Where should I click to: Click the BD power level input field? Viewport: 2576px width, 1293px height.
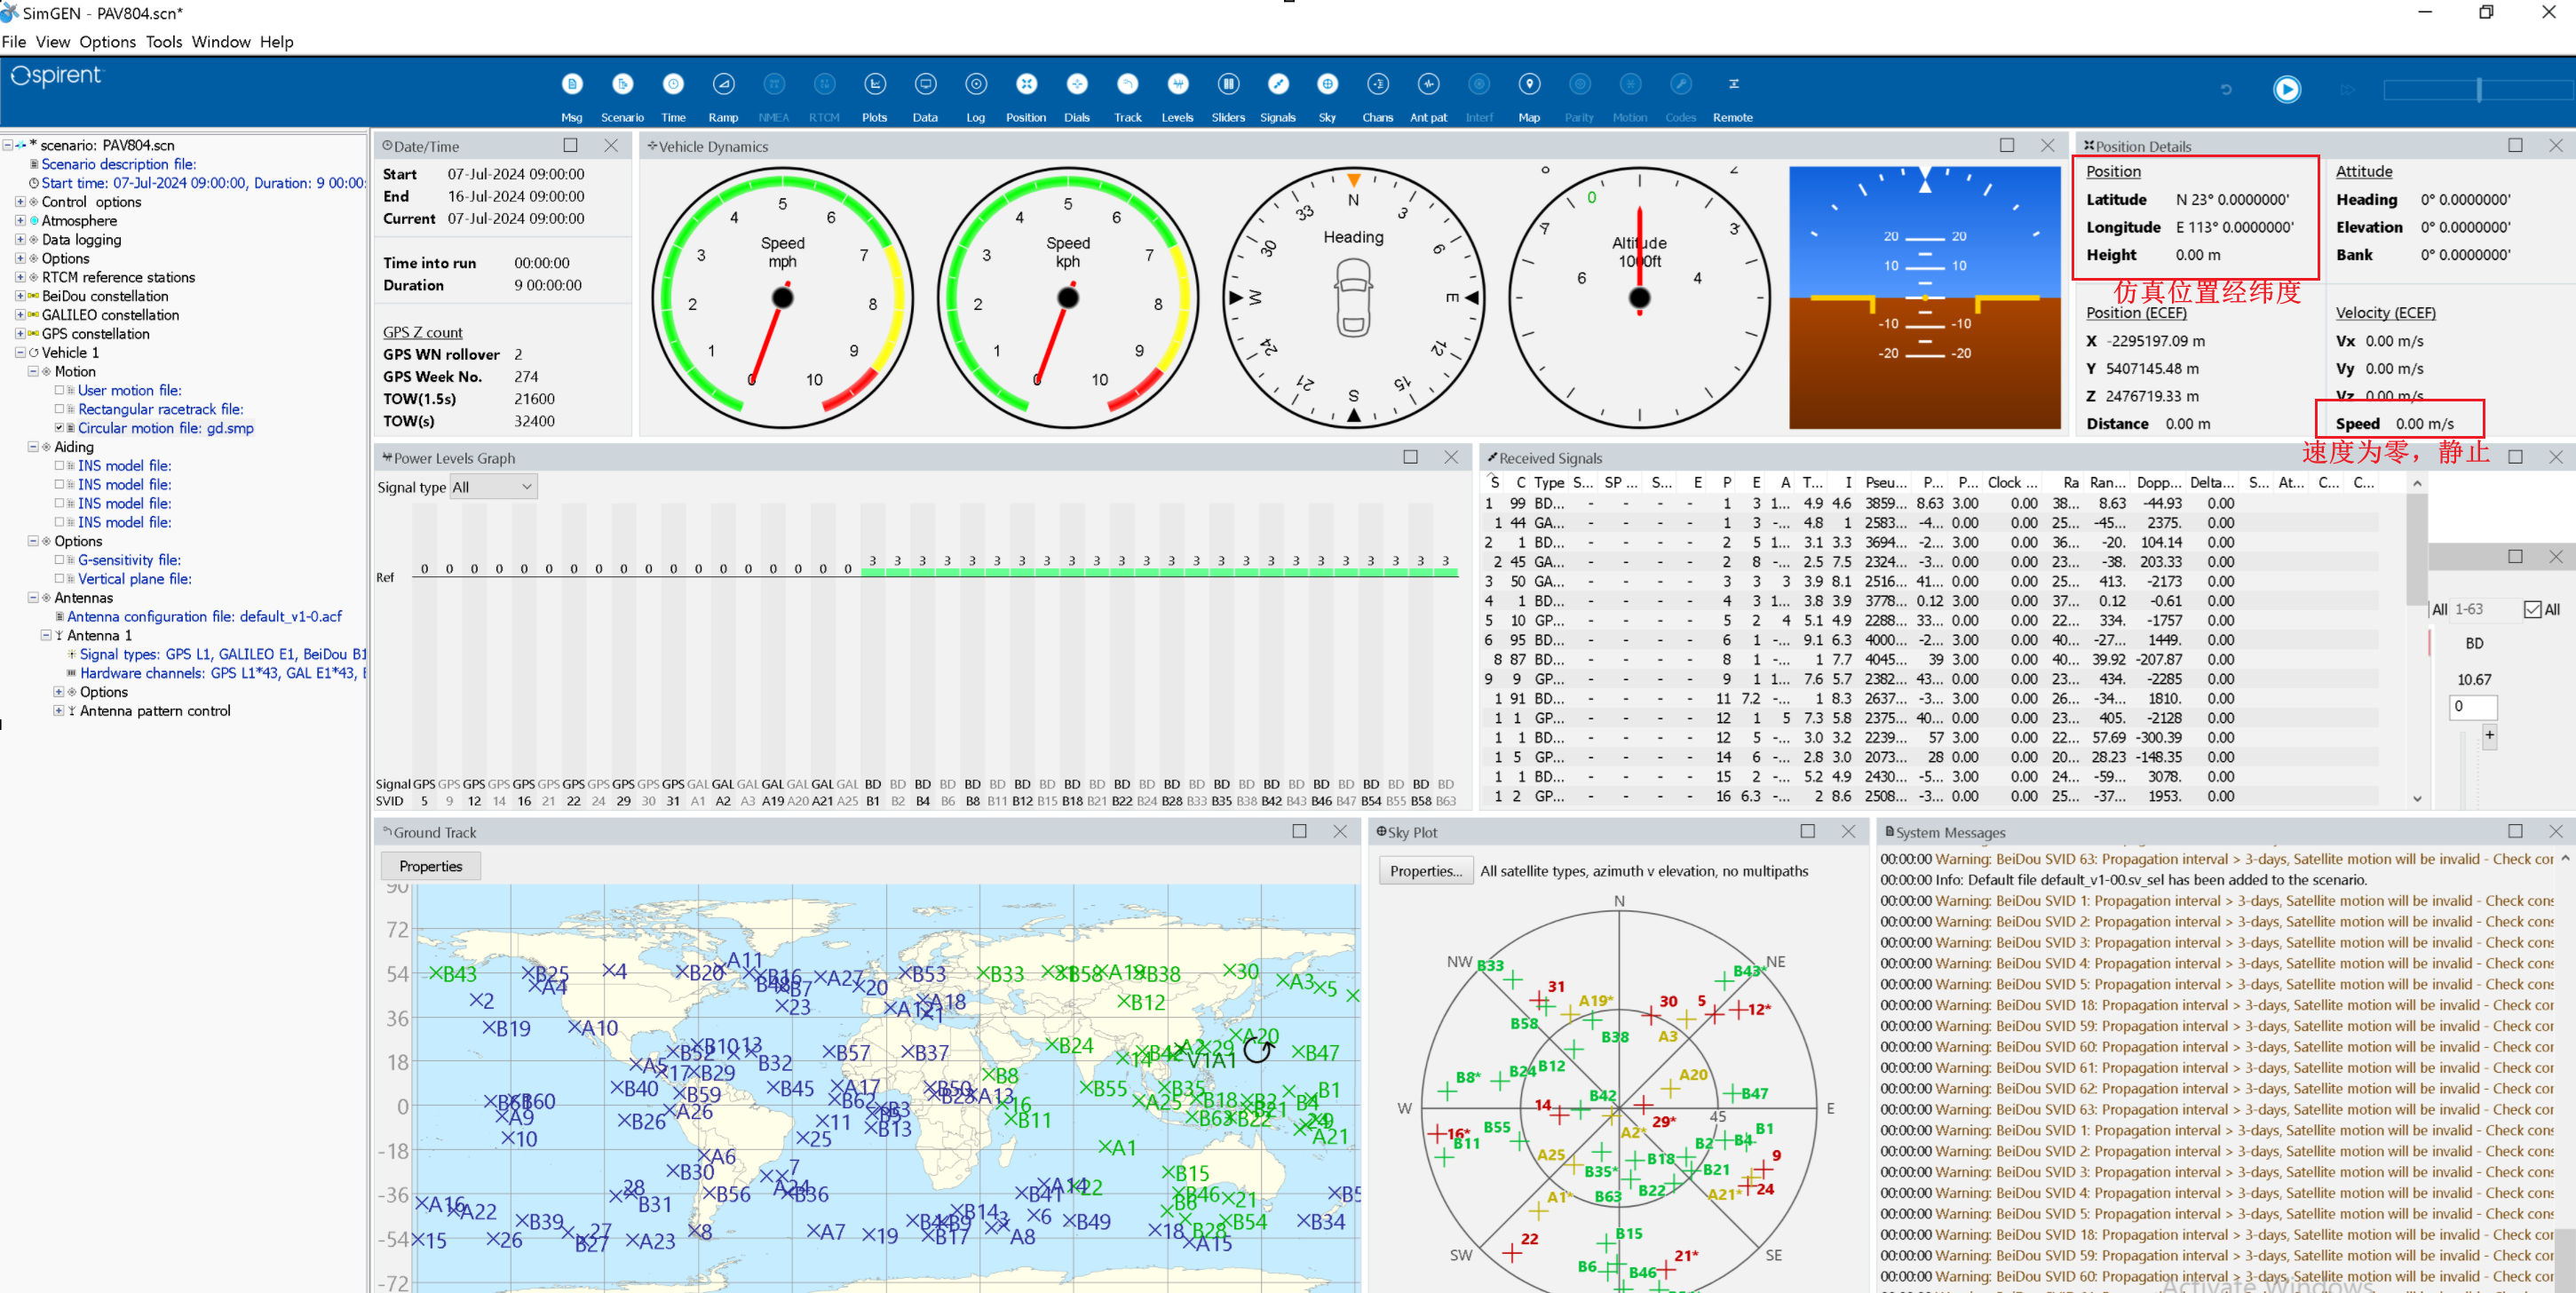click(x=2472, y=707)
